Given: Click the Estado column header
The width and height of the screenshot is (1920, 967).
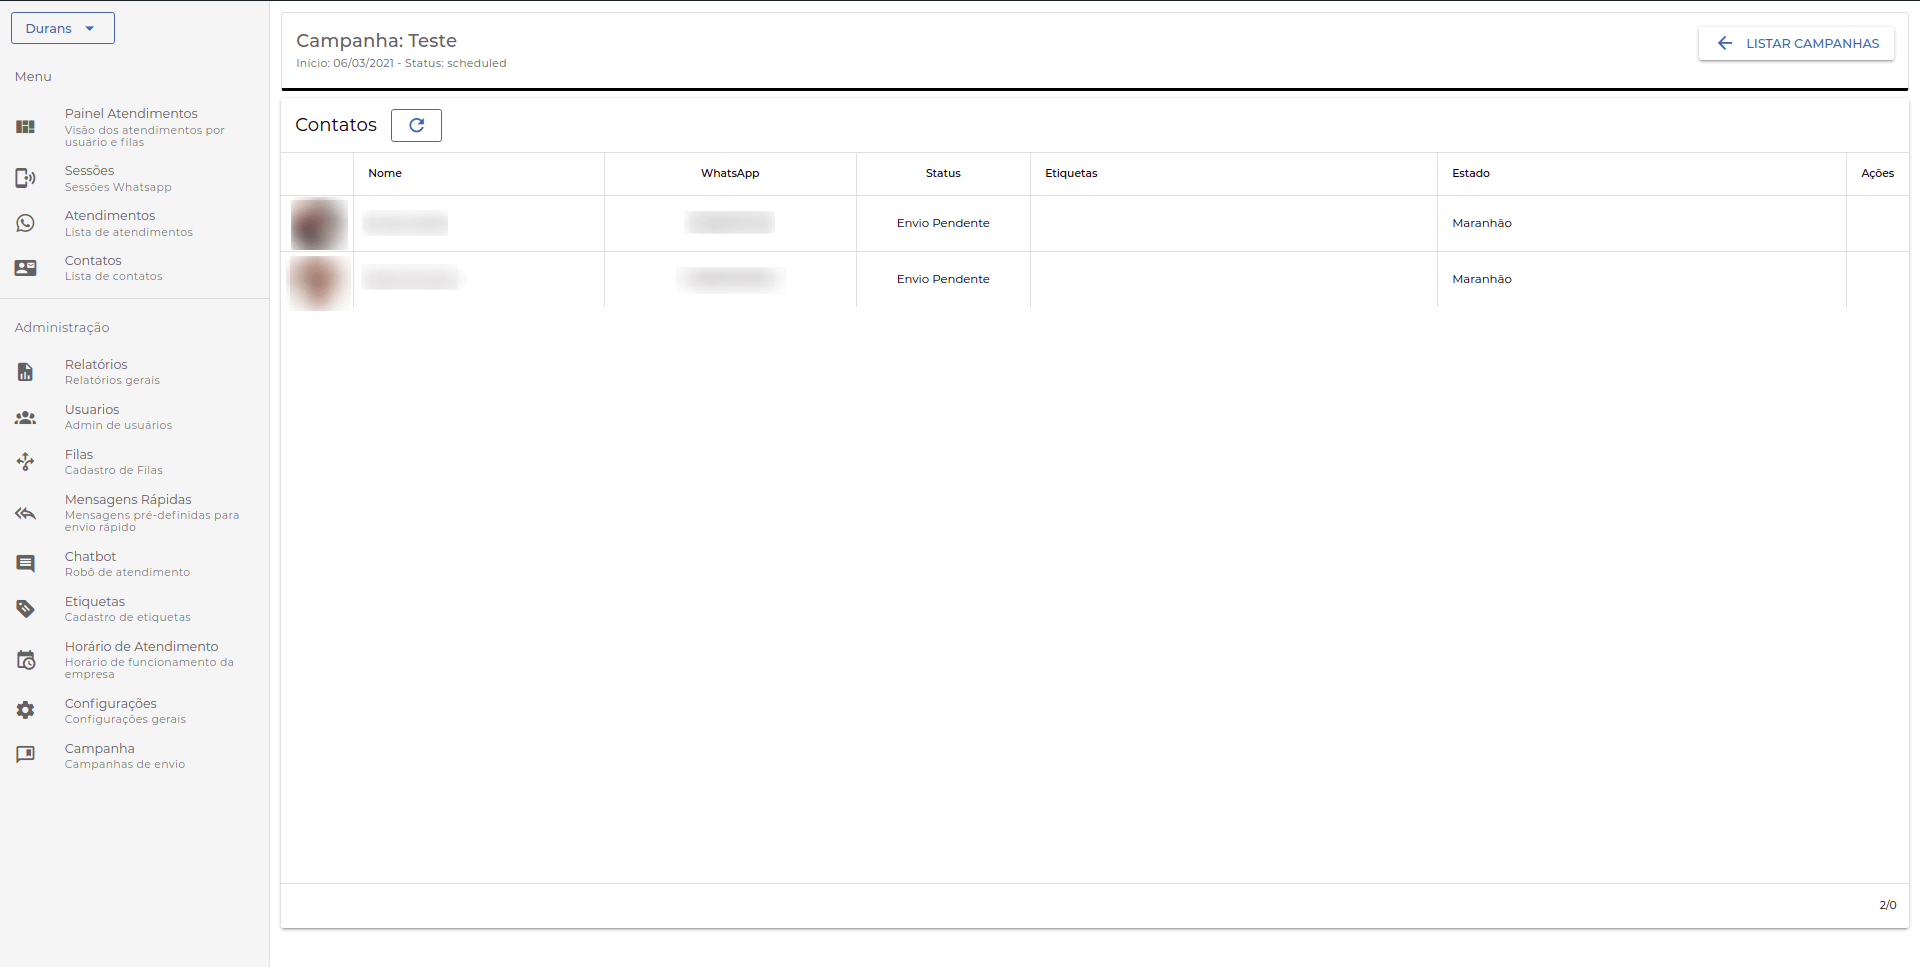Looking at the screenshot, I should pyautogui.click(x=1470, y=173).
